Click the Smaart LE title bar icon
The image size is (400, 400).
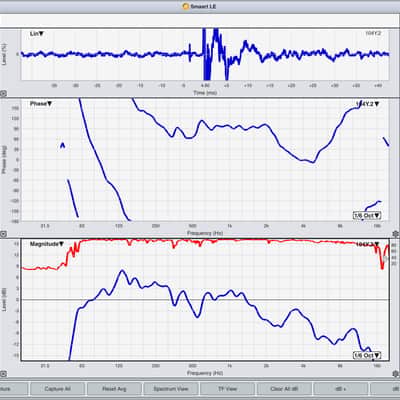[186, 6]
